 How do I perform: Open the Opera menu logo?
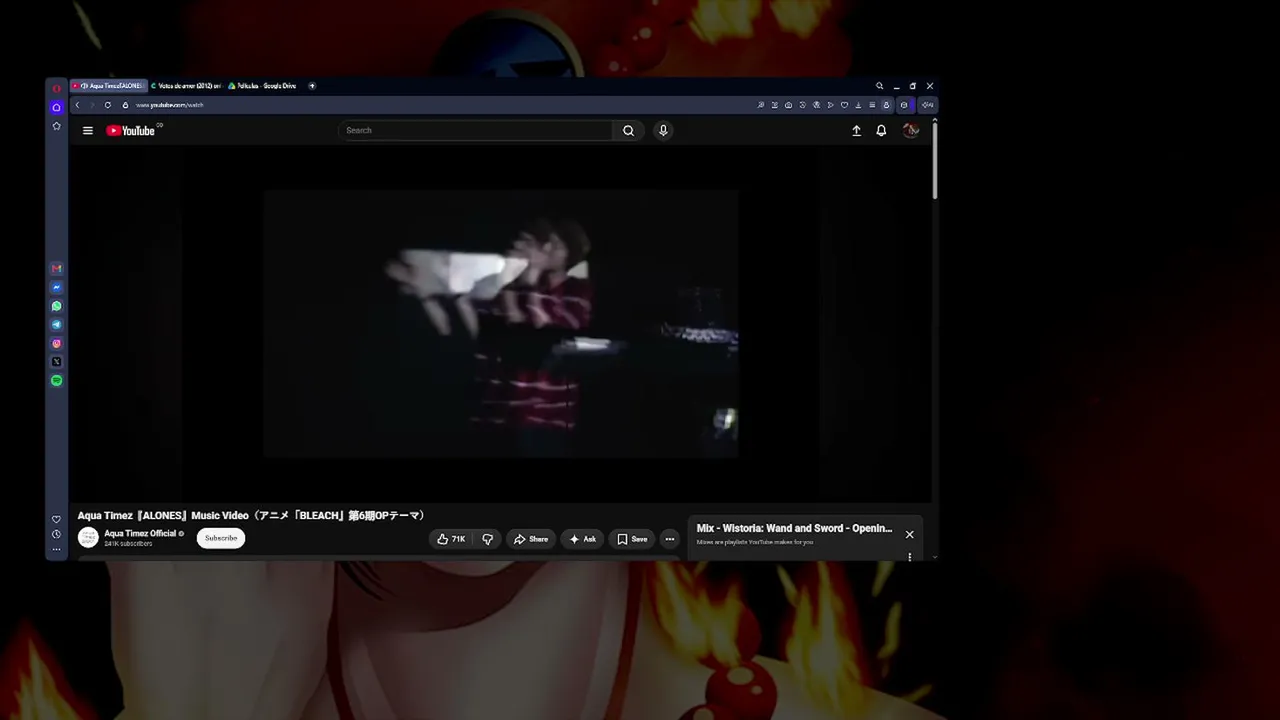(56, 88)
